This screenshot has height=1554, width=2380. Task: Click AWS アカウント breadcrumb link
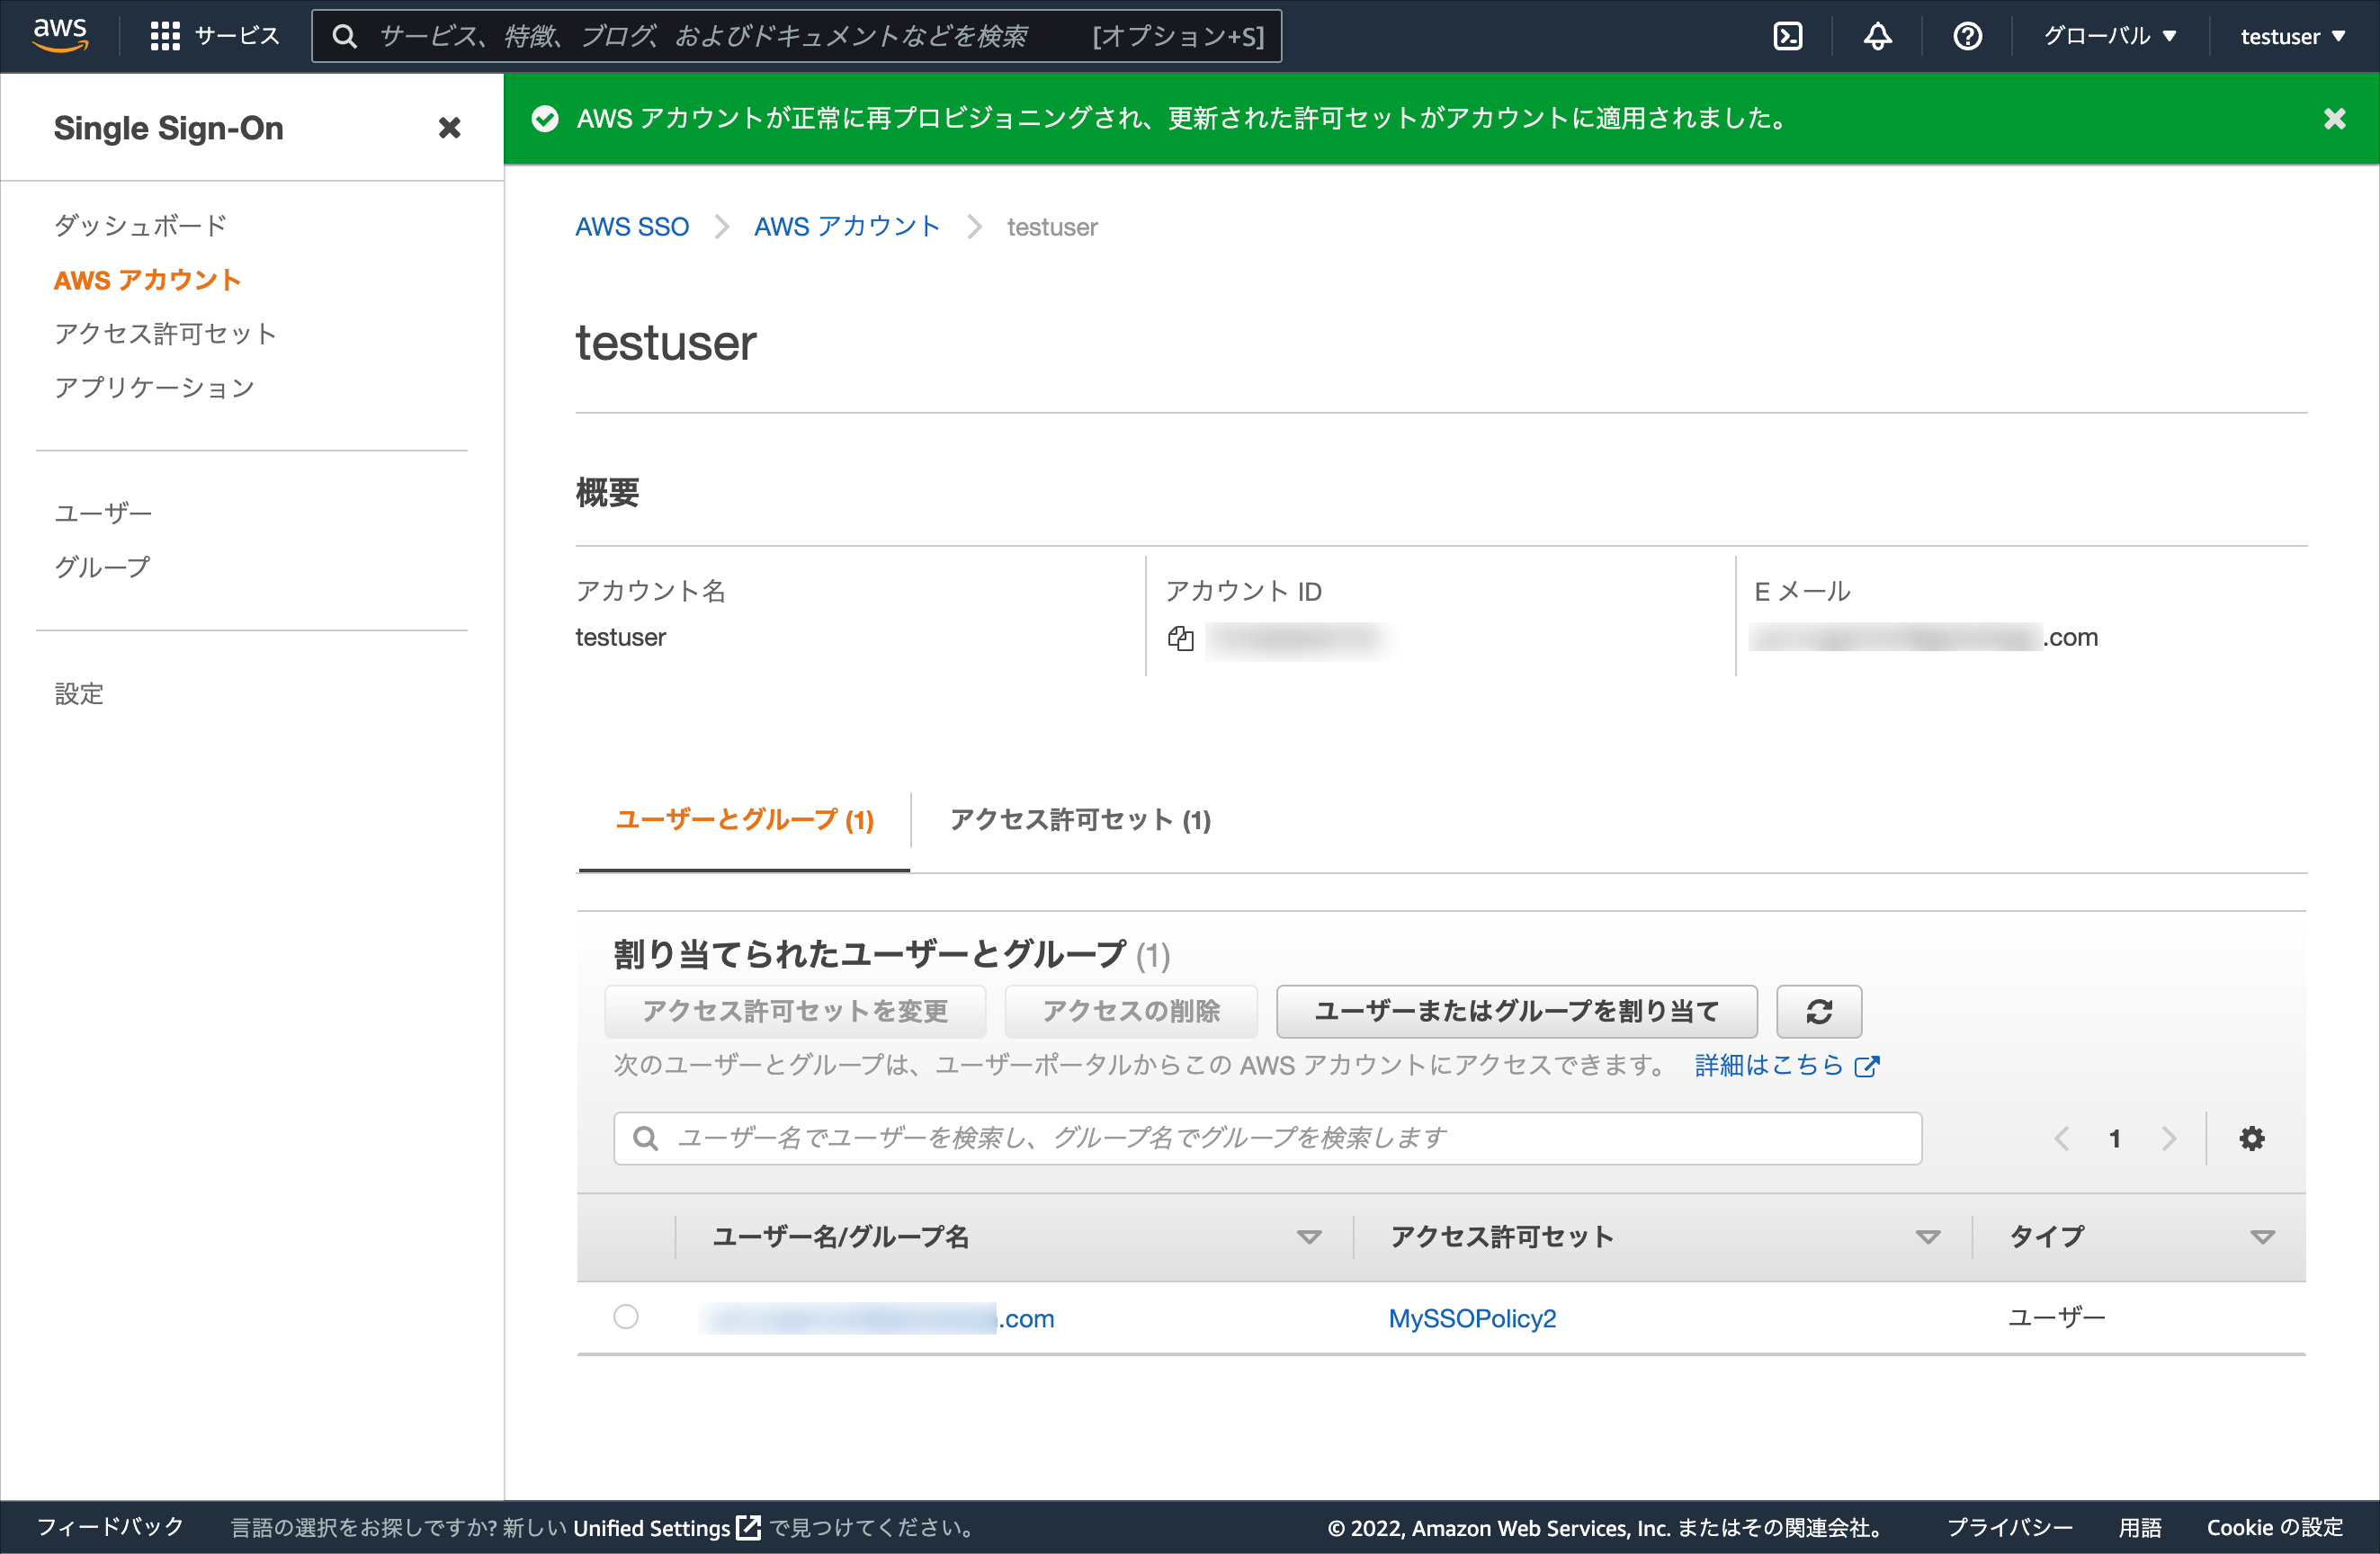click(x=847, y=227)
